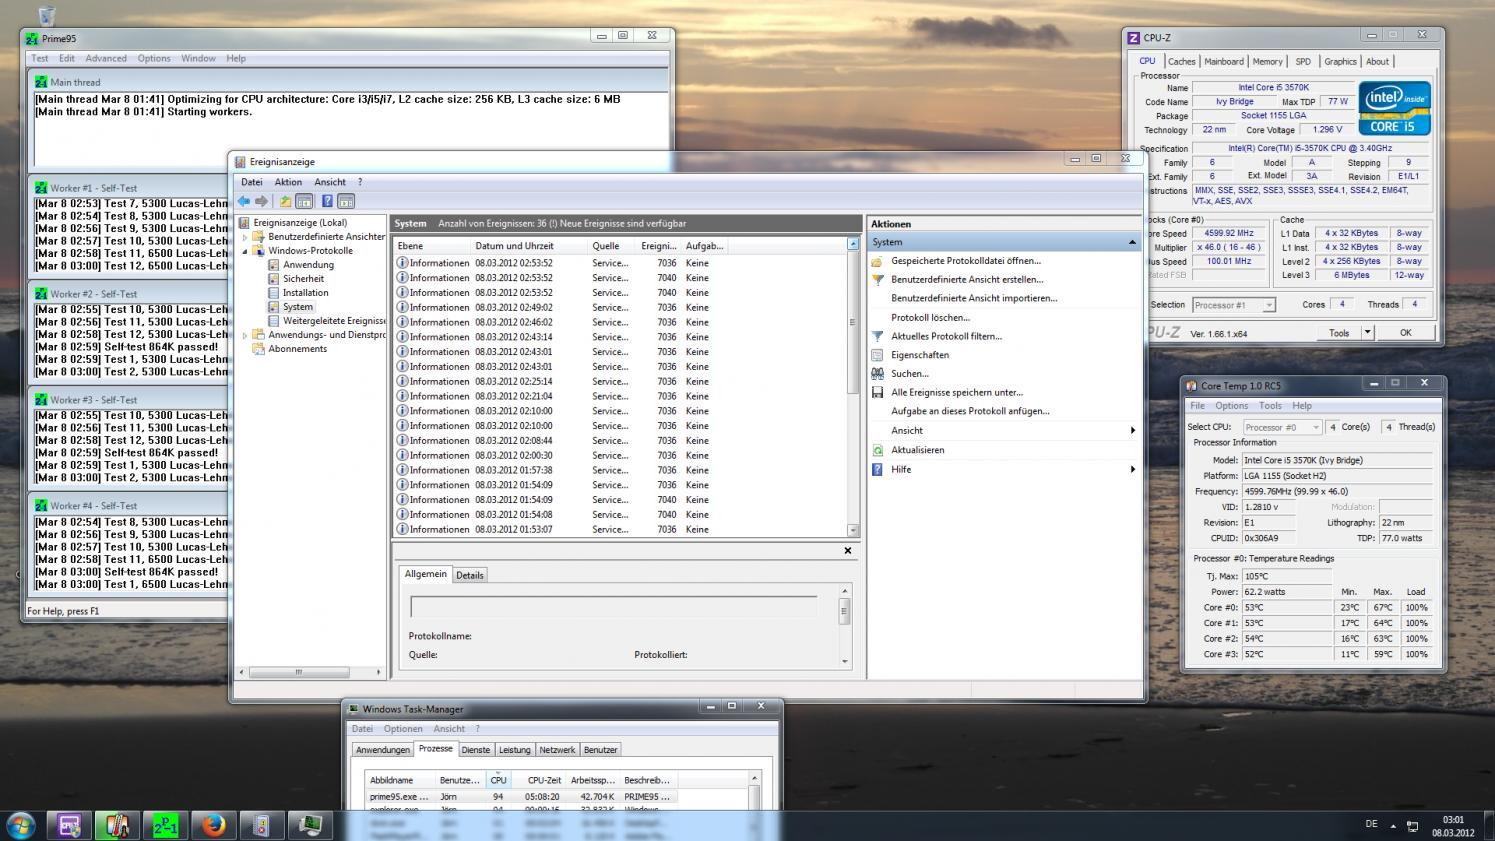Click the filter icon next to Aktuelles Protokoll filtern

coord(877,336)
